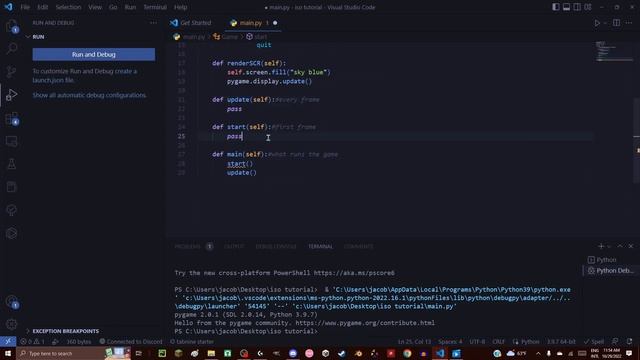
Task: Select the Python terminal entry
Action: pos(606,260)
